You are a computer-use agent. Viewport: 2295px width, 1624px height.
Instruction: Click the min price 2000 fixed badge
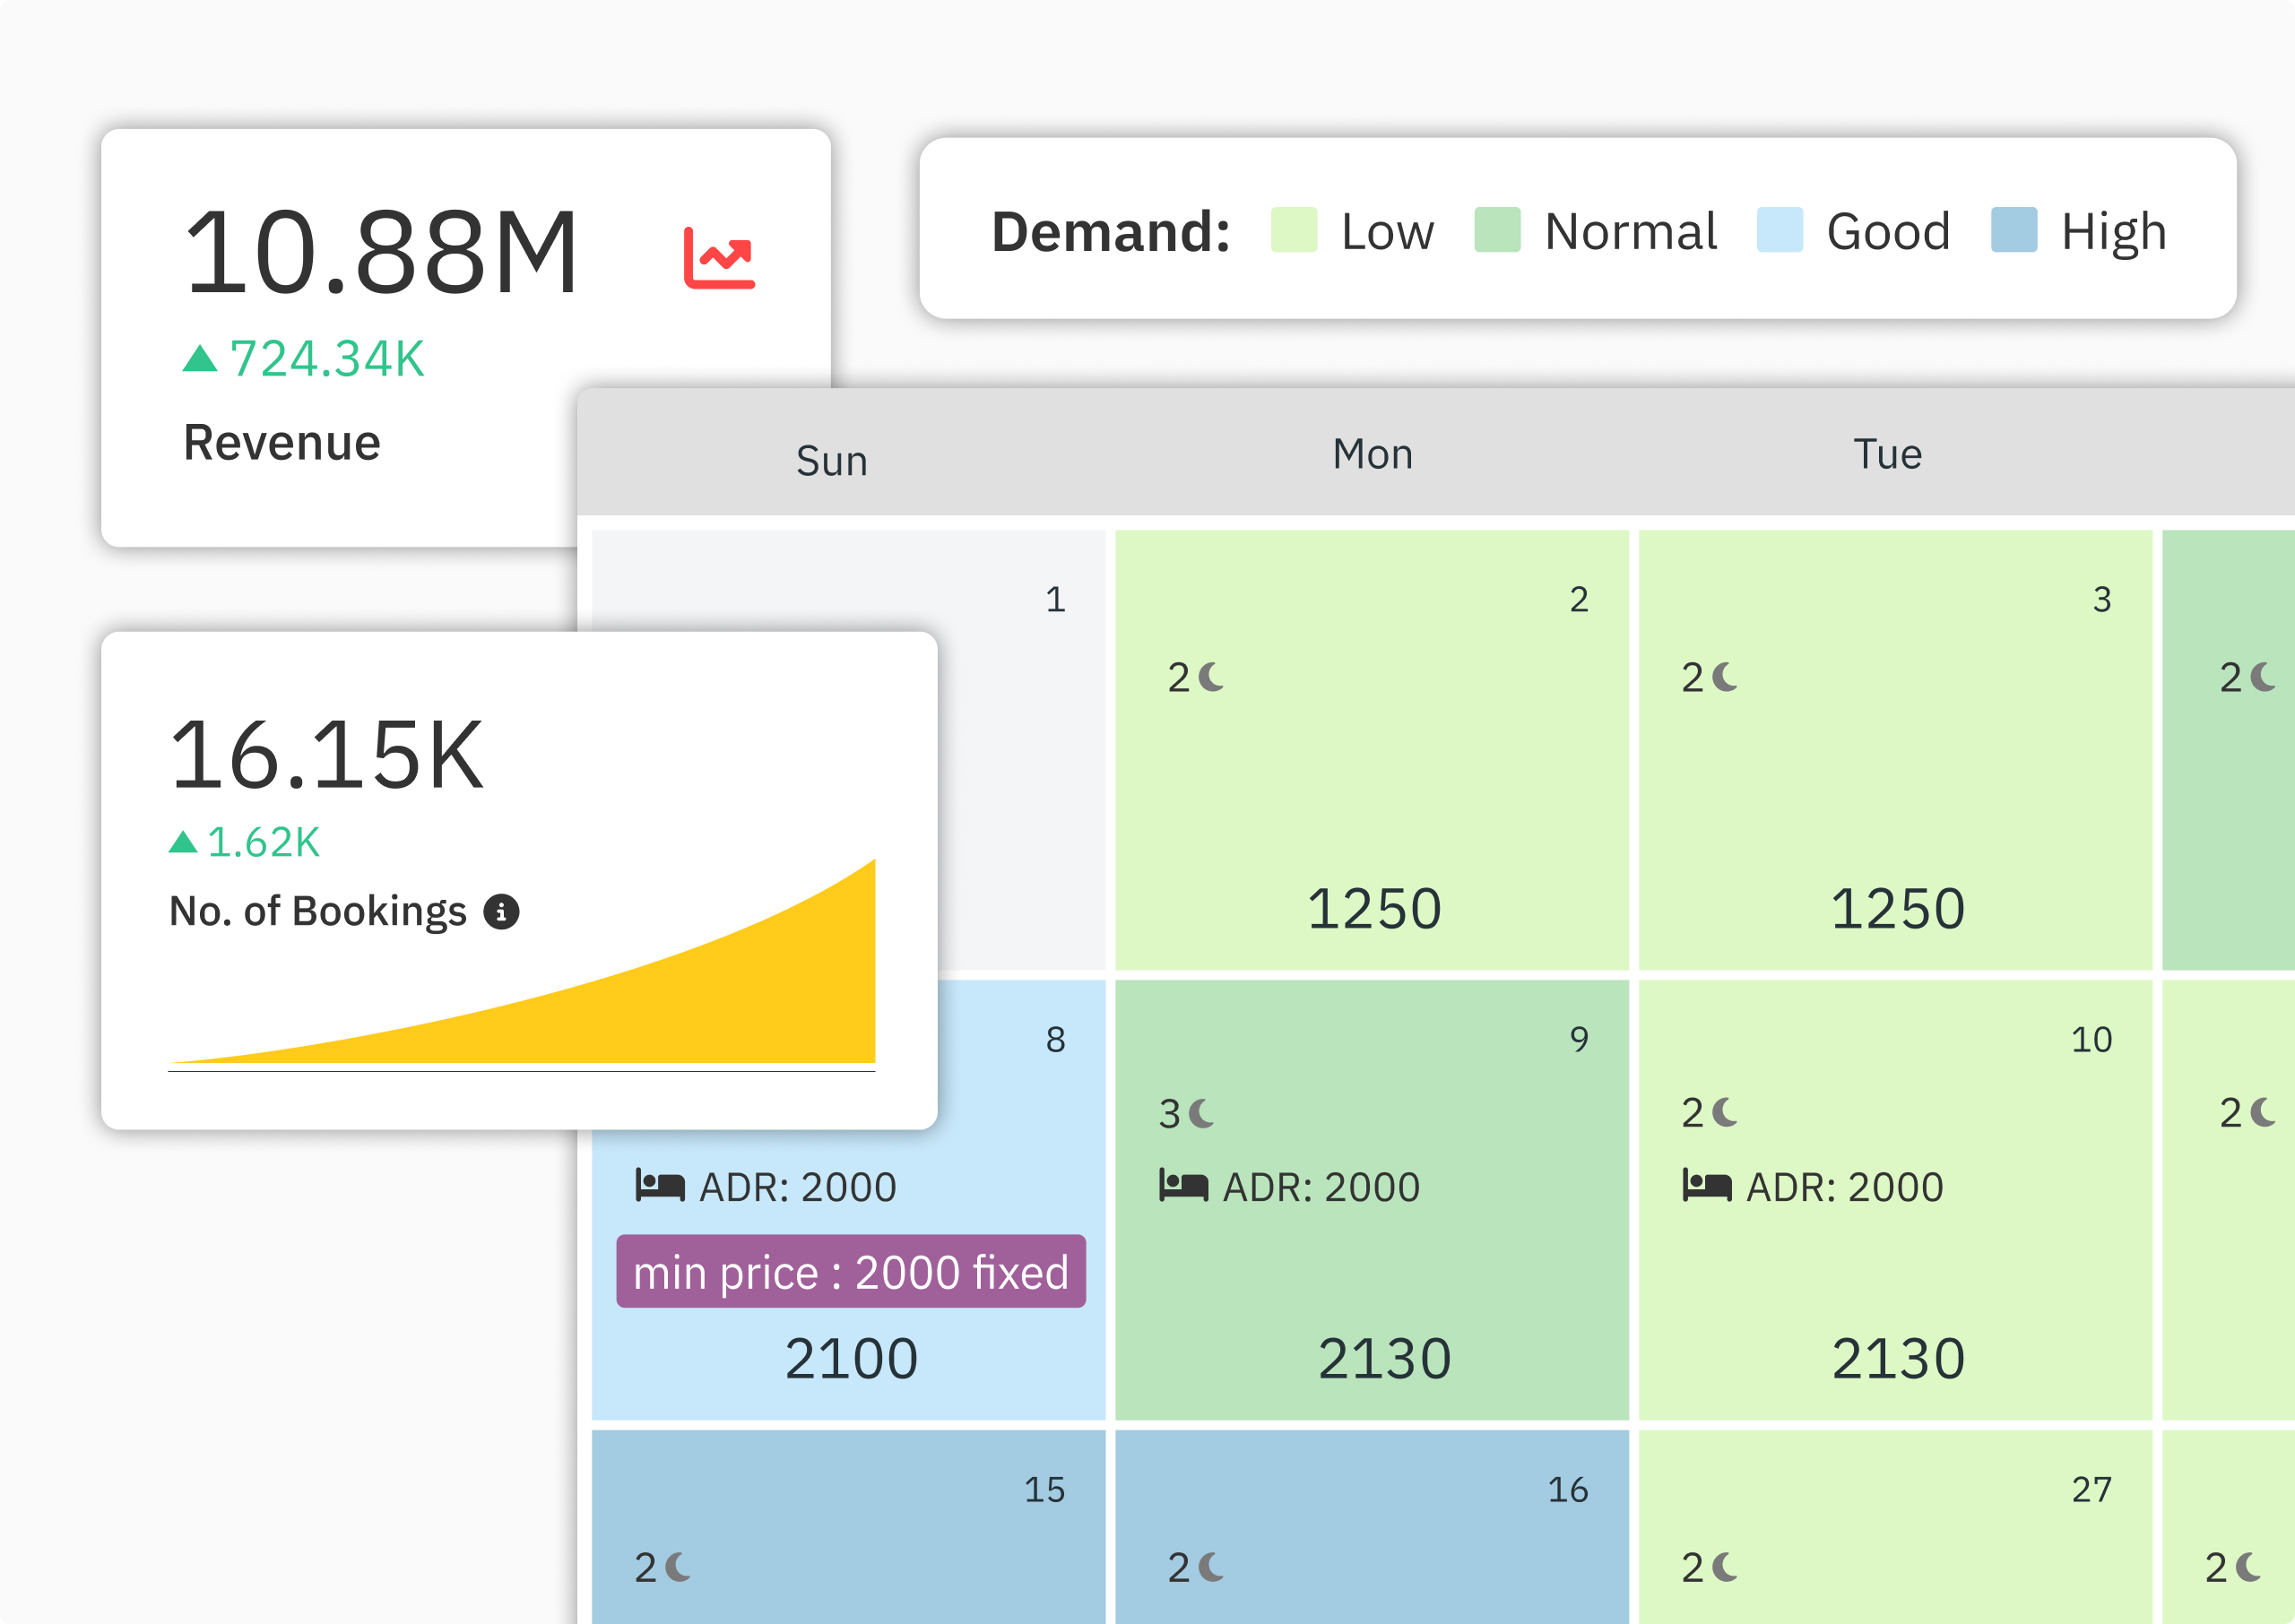point(851,1271)
